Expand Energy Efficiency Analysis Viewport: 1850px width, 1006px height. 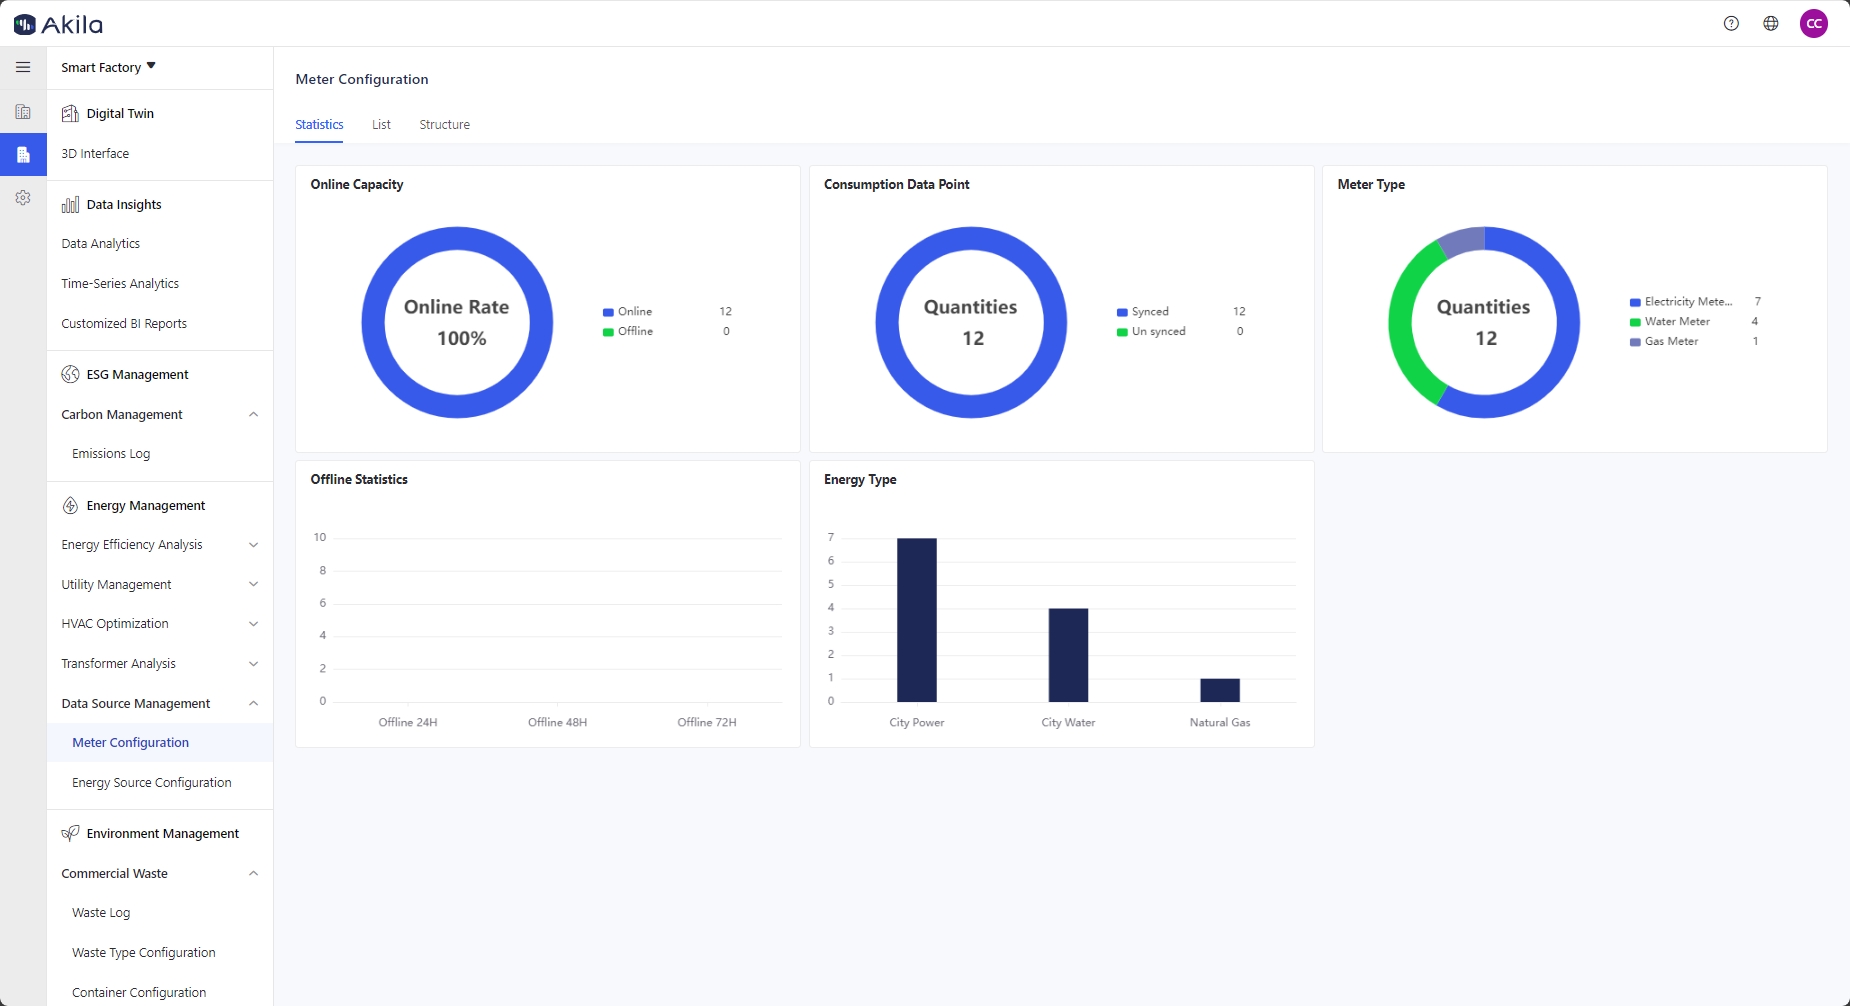pyautogui.click(x=253, y=545)
